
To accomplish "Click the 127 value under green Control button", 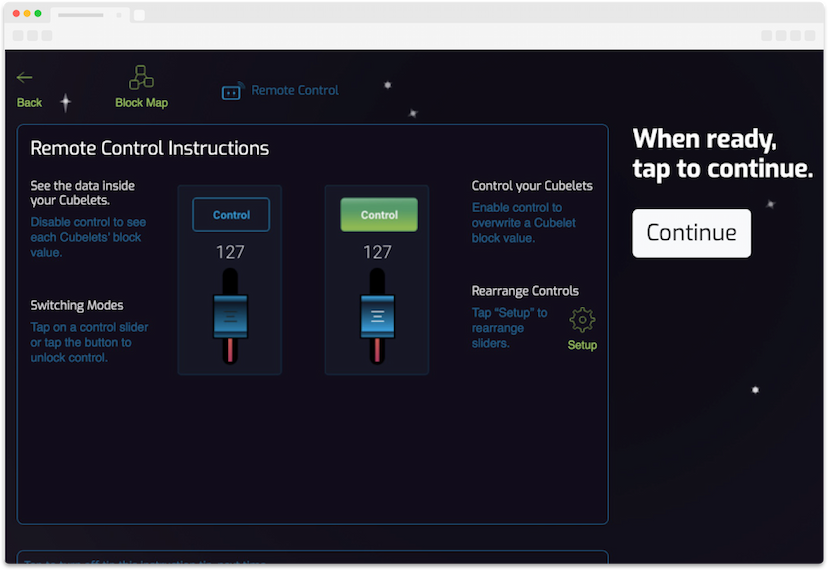I will pos(377,253).
